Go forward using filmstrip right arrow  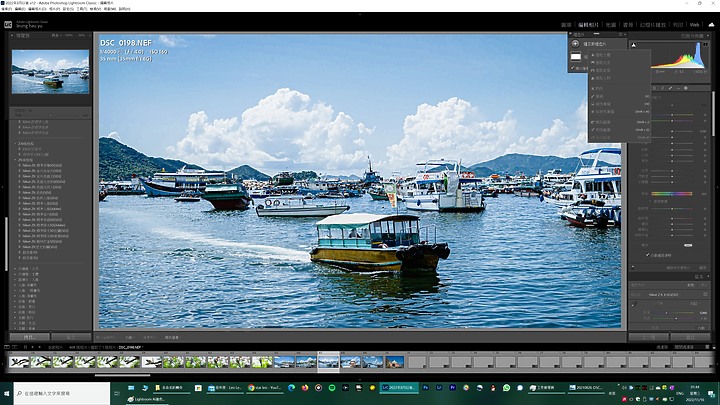(39, 347)
